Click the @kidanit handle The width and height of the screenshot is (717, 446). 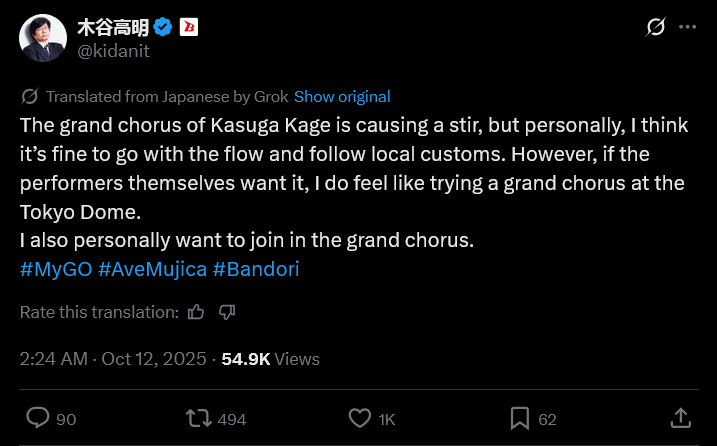point(113,51)
